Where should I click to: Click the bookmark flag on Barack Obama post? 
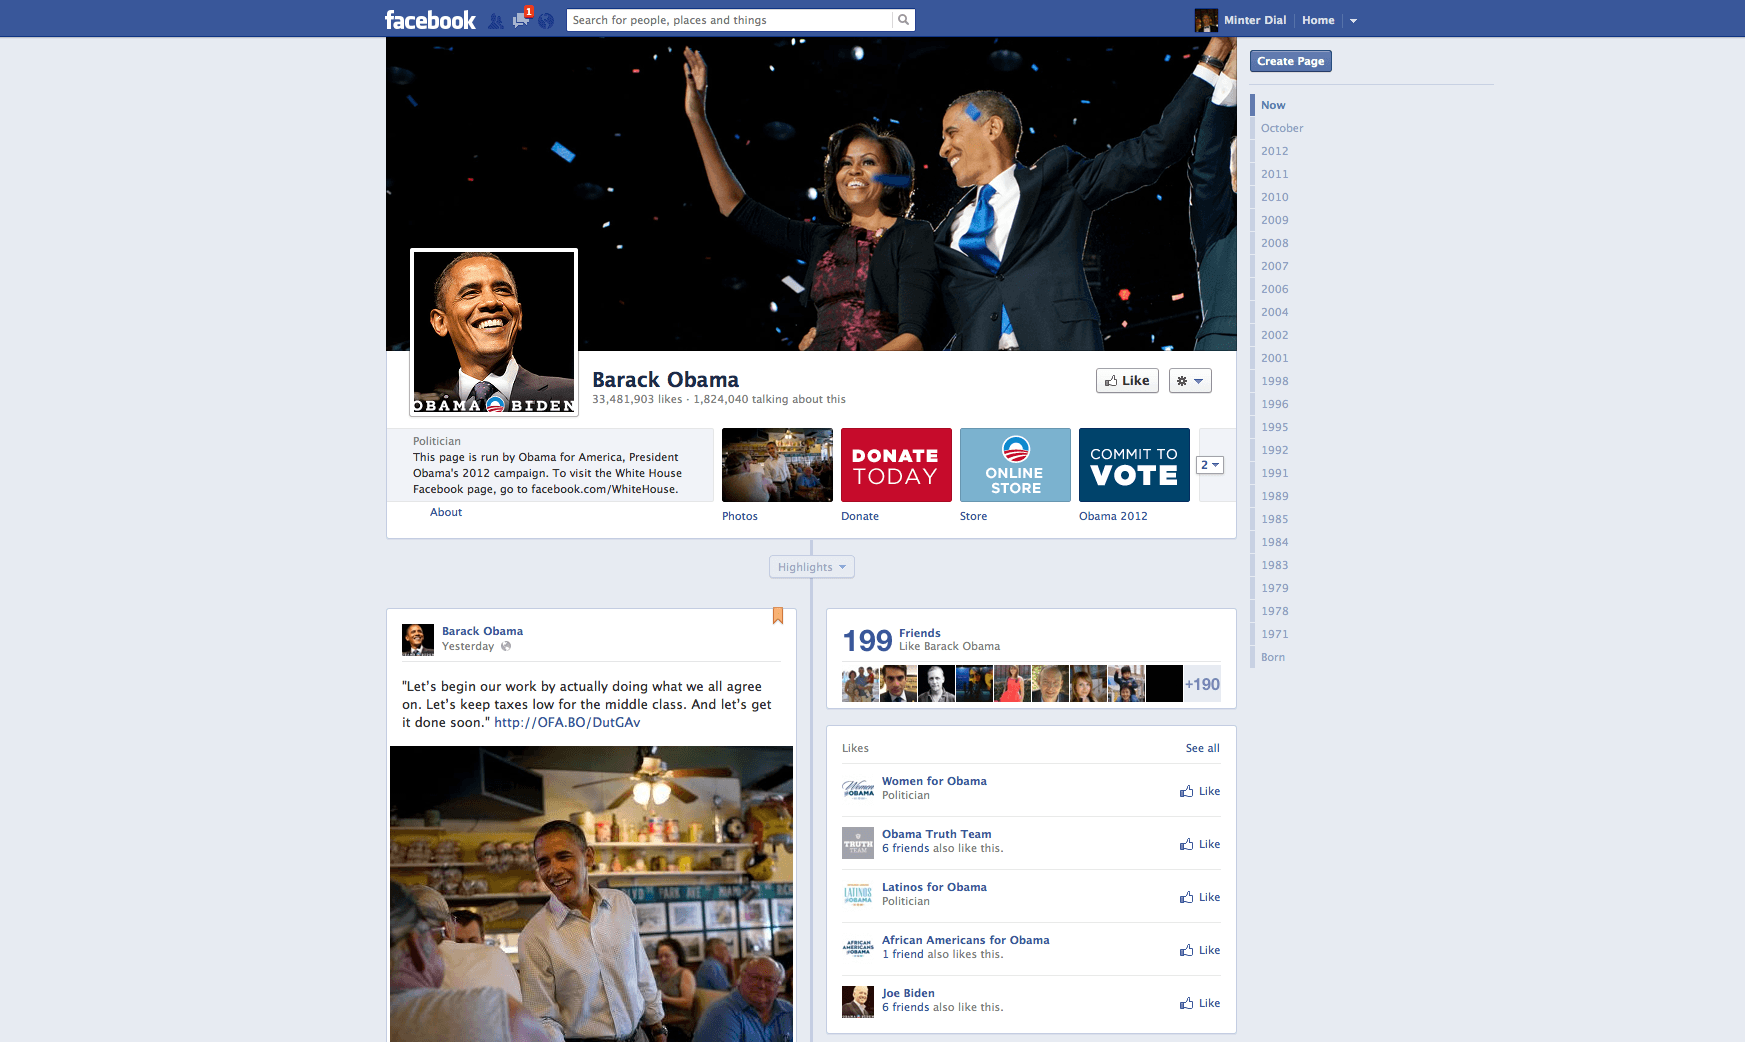coord(778,616)
